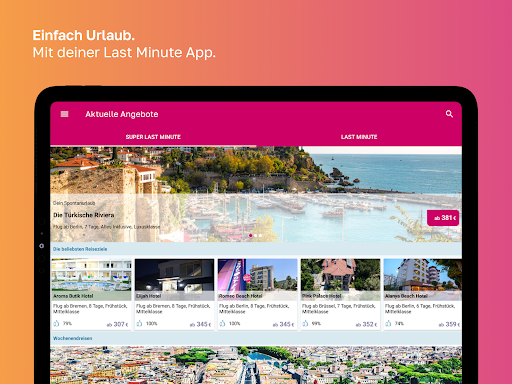Screen dimensions: 512x384
Task: Open the Aroma Butik Hotel photo
Action: tap(92, 280)
